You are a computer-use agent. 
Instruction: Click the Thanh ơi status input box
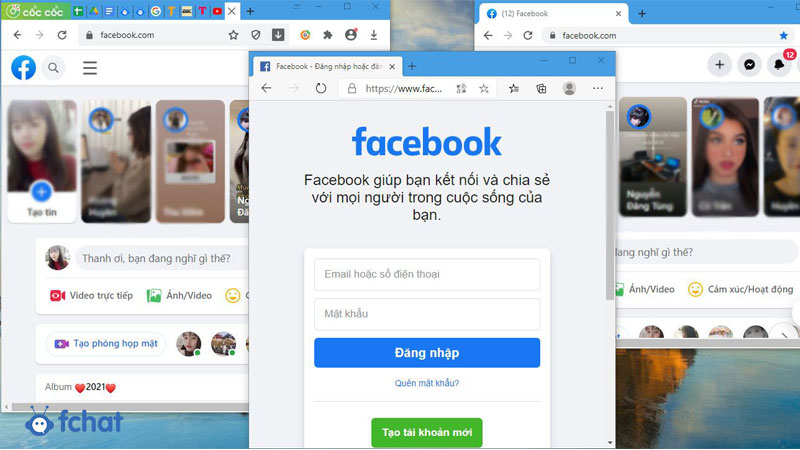(162, 258)
